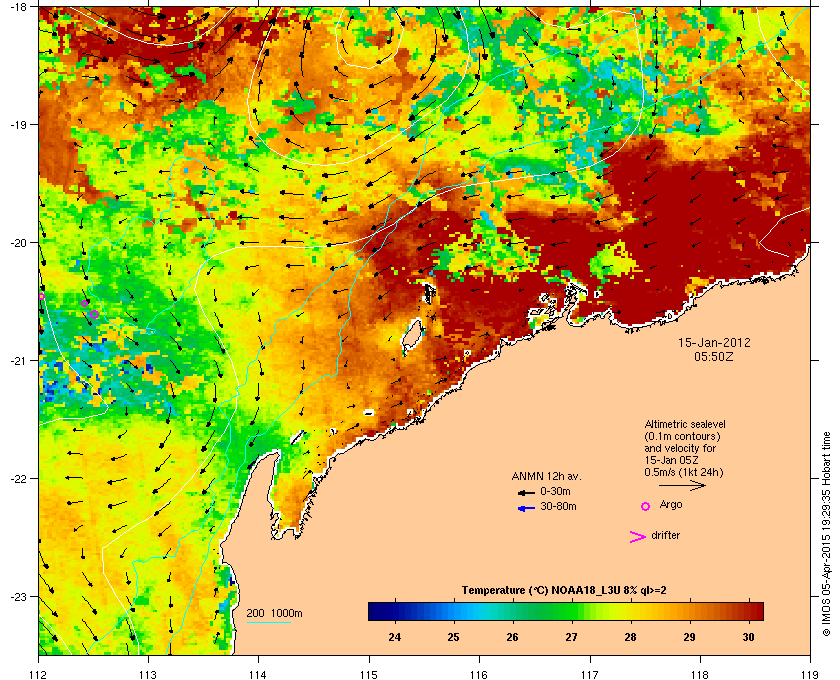Image resolution: width=840 pixels, height=680 pixels.
Task: Click latitude axis label '-23'
Action: coord(18,596)
